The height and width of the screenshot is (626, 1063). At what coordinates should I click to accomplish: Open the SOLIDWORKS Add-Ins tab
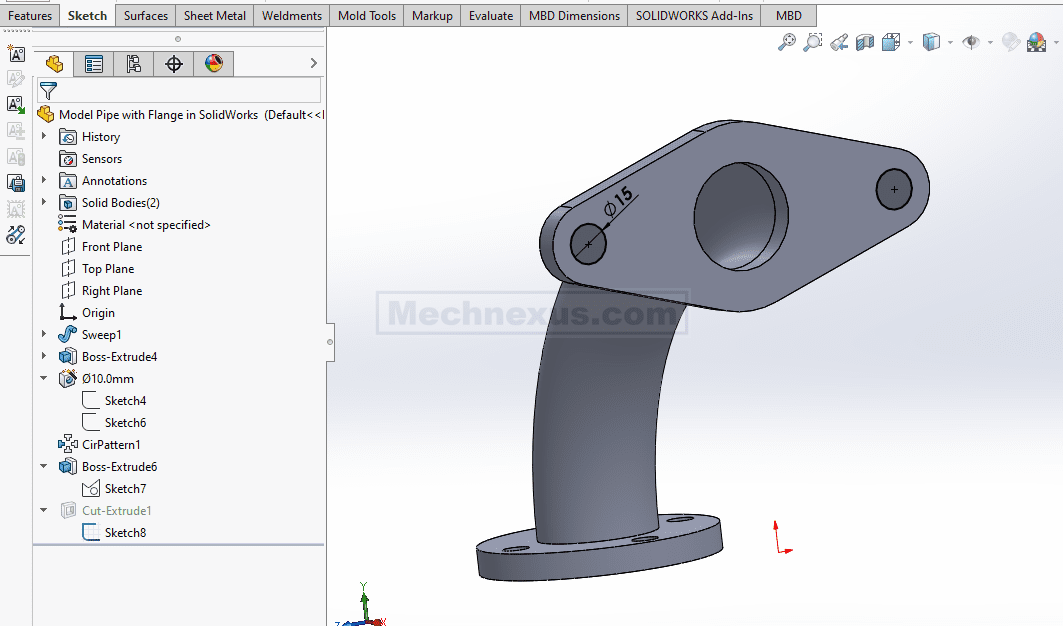[694, 16]
